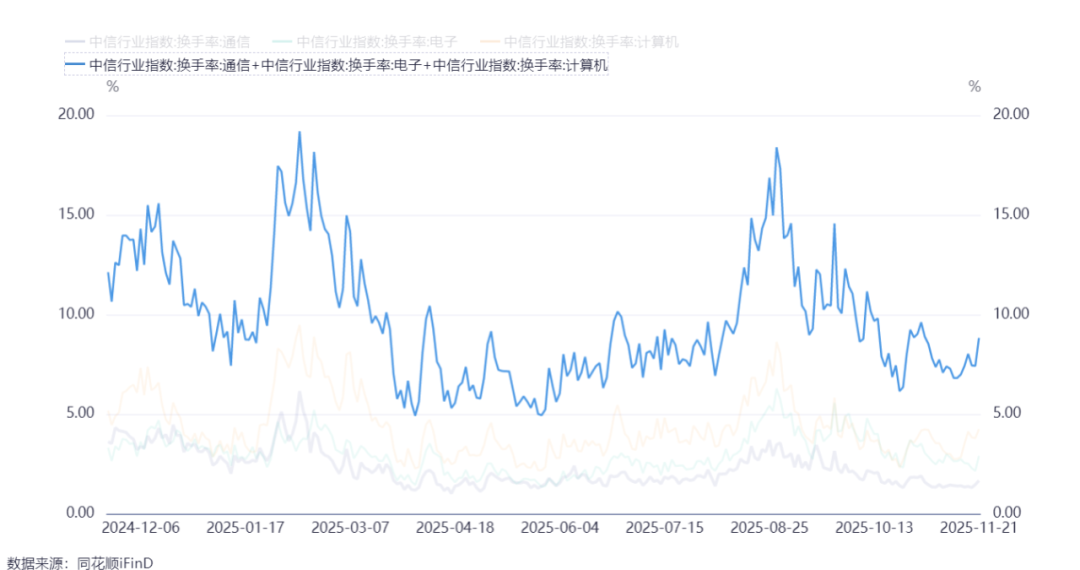Click the blue line swatch of combined legend
Viewport: 1080px width, 570px height.
point(75,65)
